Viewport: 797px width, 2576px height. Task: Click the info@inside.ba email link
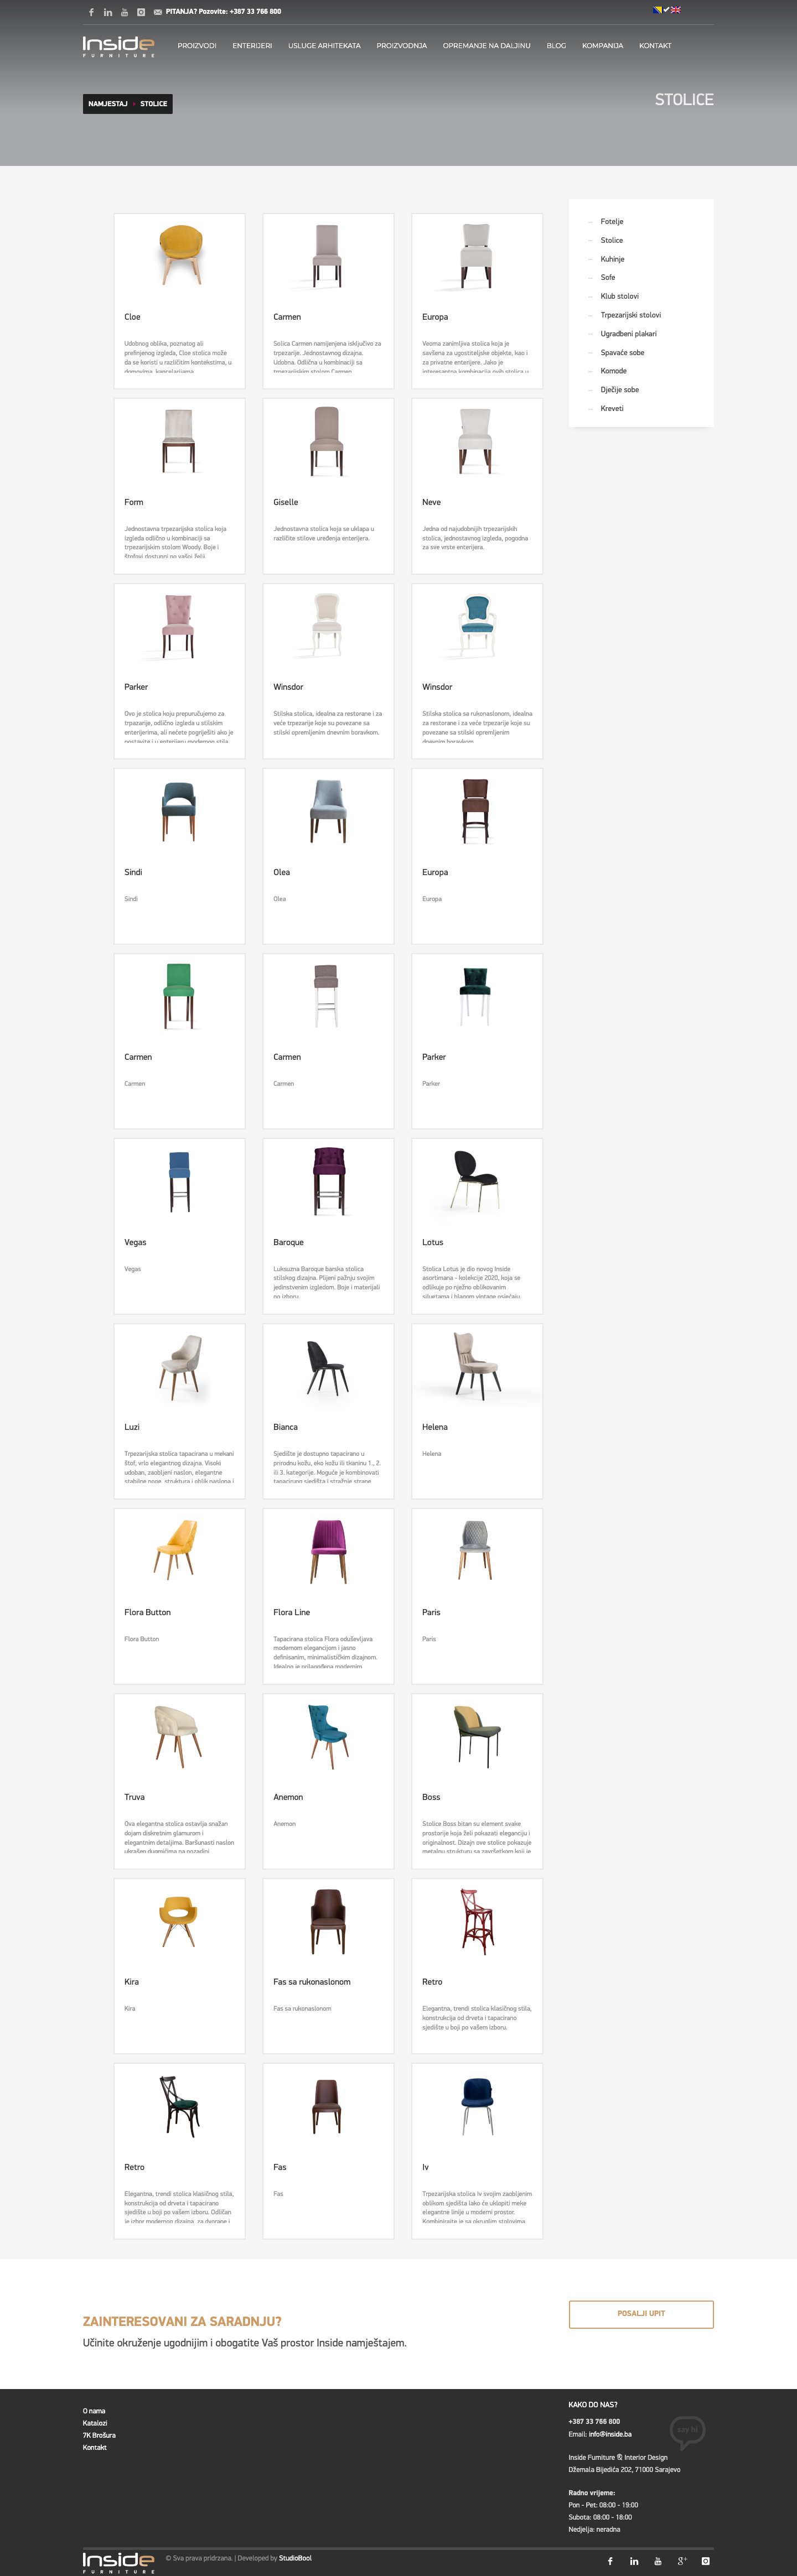[610, 2433]
